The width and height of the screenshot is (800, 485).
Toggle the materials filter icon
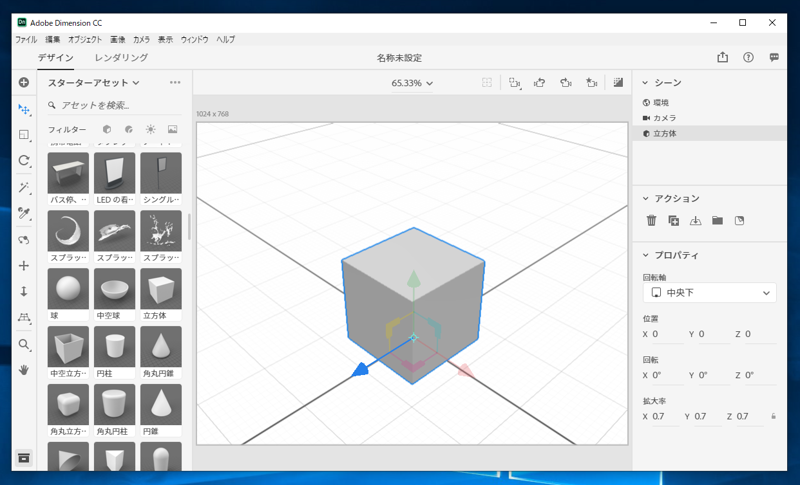click(129, 130)
